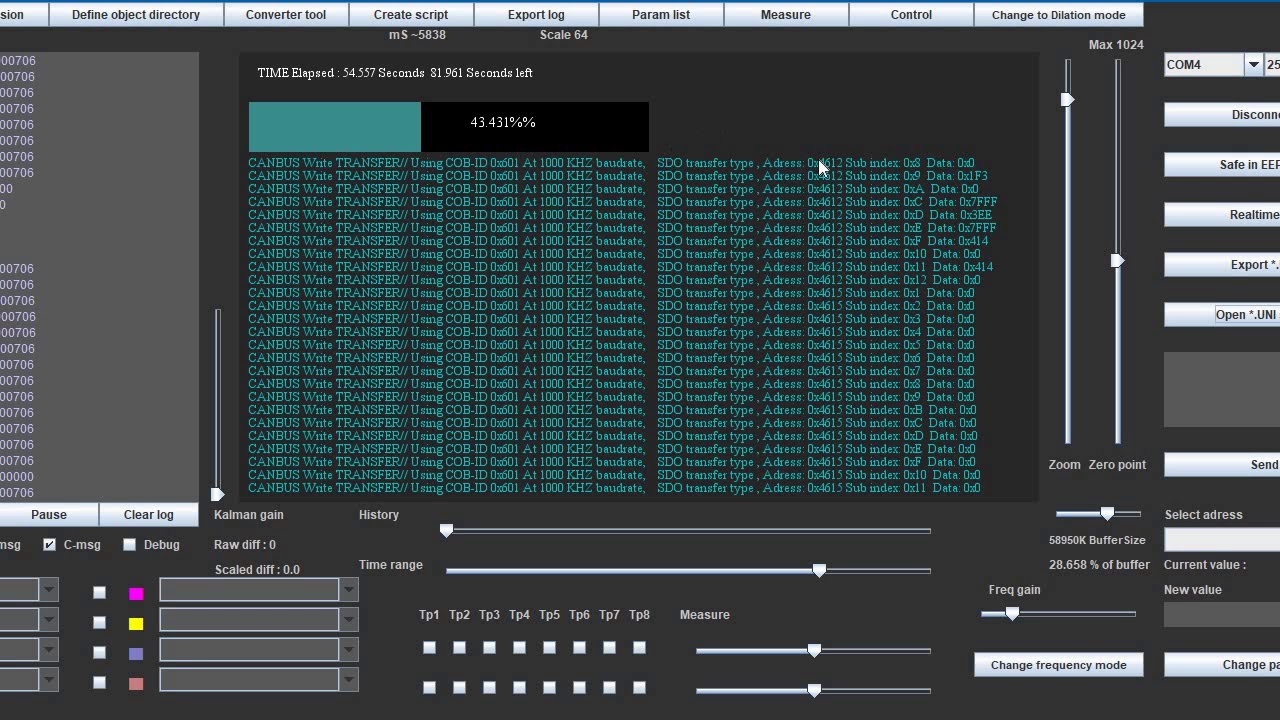Click the 'Scale 64' label
The width and height of the screenshot is (1280, 720).
[564, 35]
